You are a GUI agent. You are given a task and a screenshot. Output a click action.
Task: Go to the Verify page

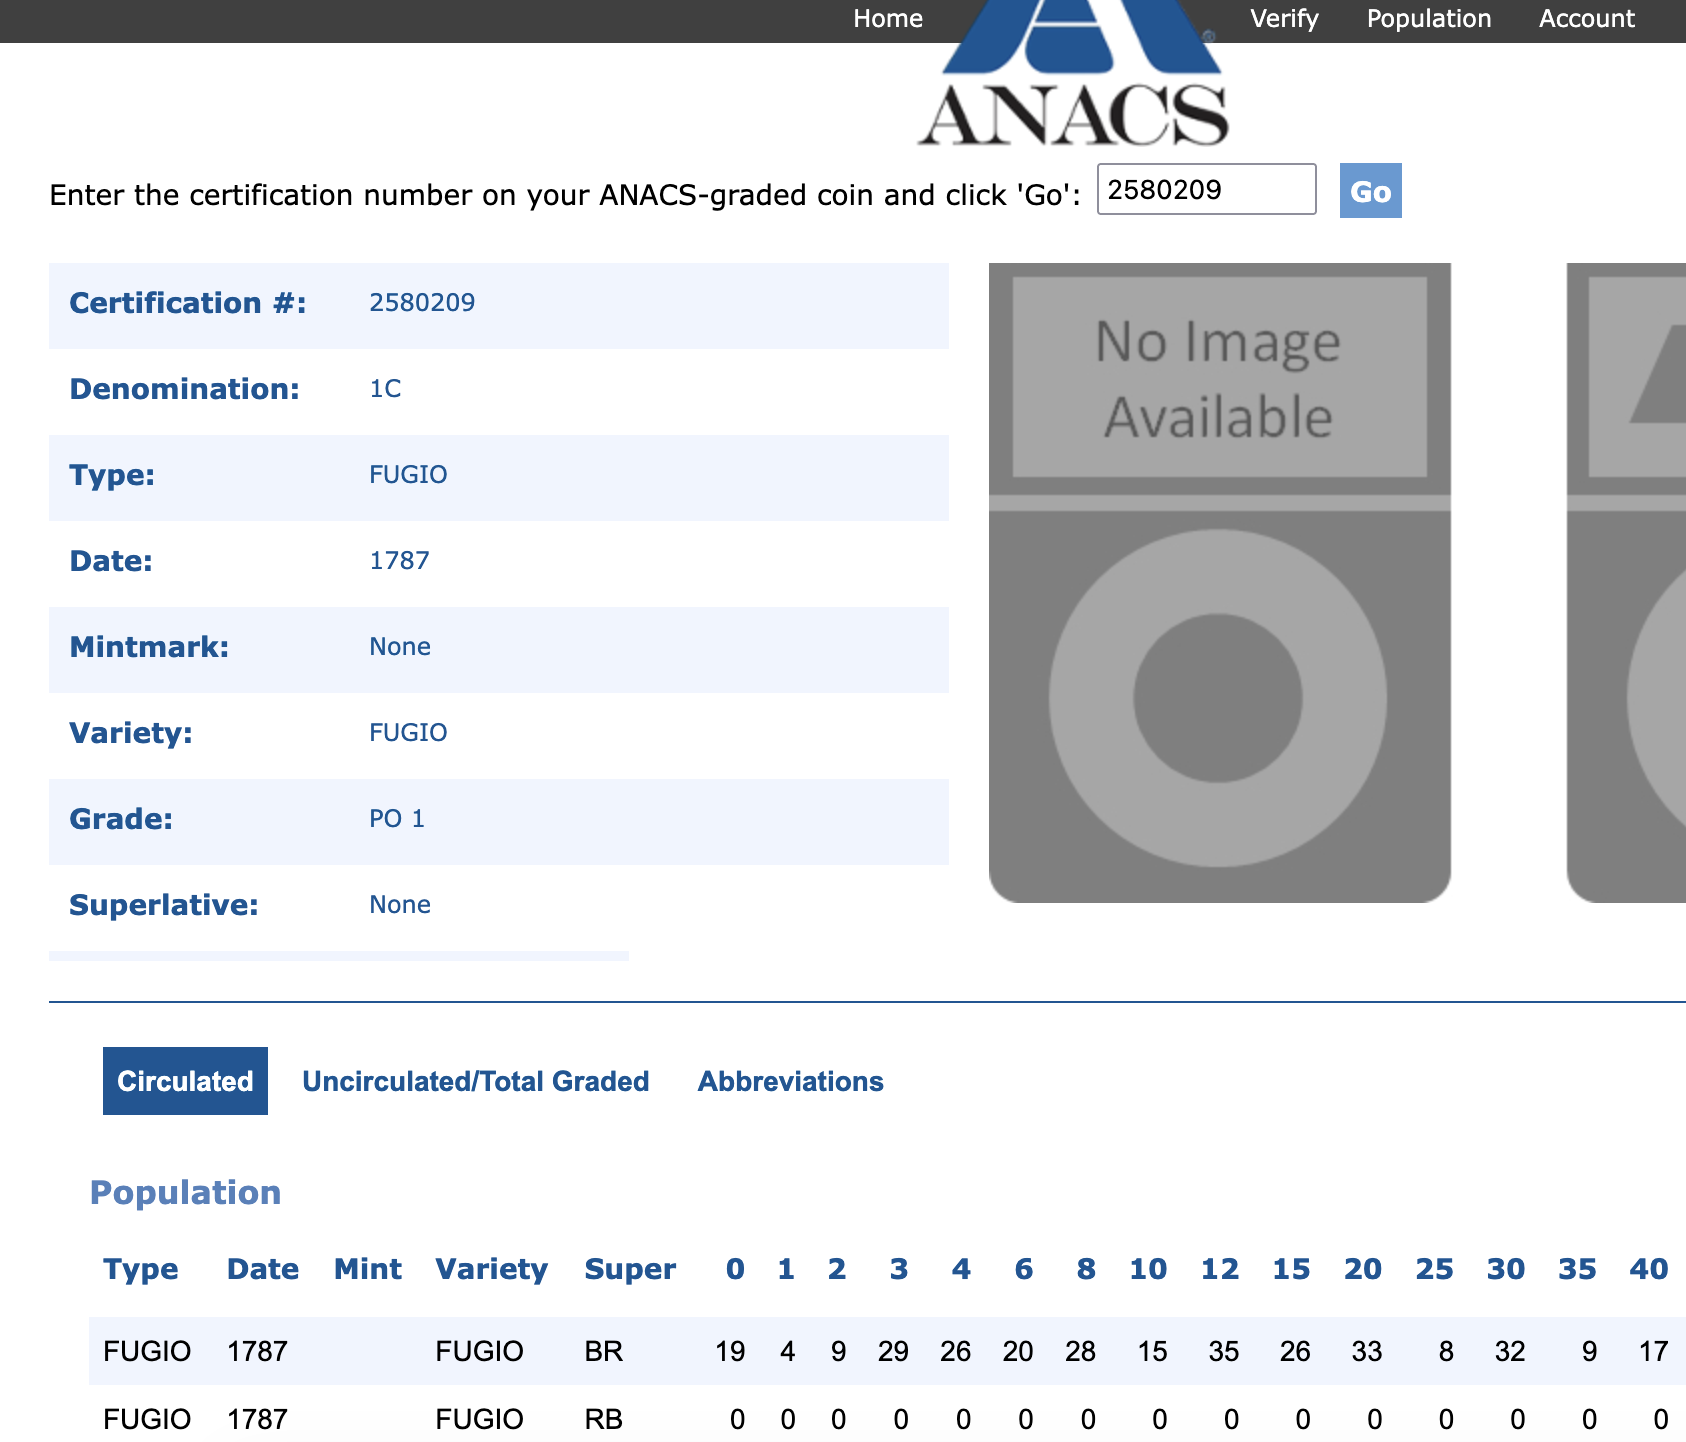1284,19
